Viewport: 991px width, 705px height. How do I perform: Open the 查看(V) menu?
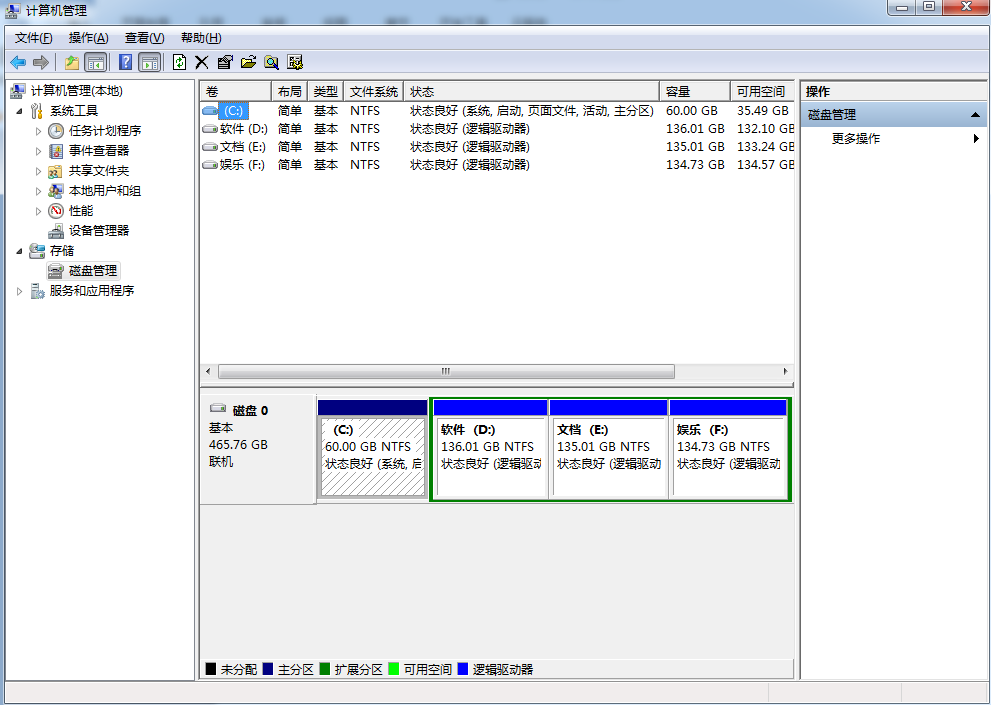click(x=145, y=38)
